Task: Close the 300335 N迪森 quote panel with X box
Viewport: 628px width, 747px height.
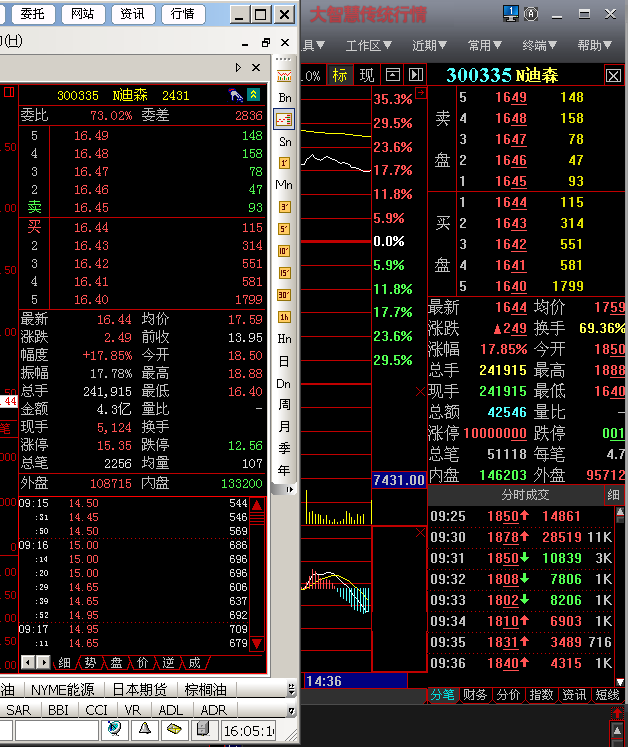Action: tap(613, 75)
